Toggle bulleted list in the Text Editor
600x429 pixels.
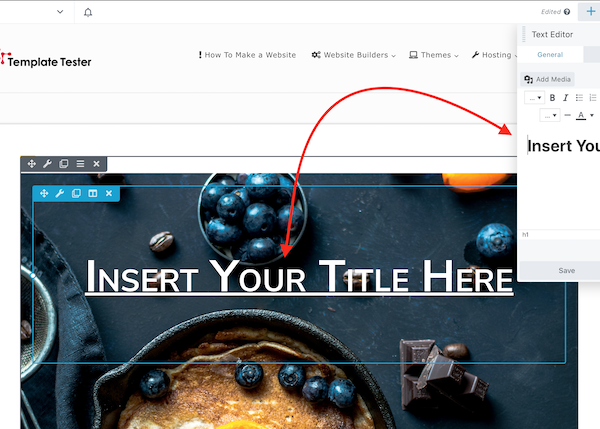(579, 98)
